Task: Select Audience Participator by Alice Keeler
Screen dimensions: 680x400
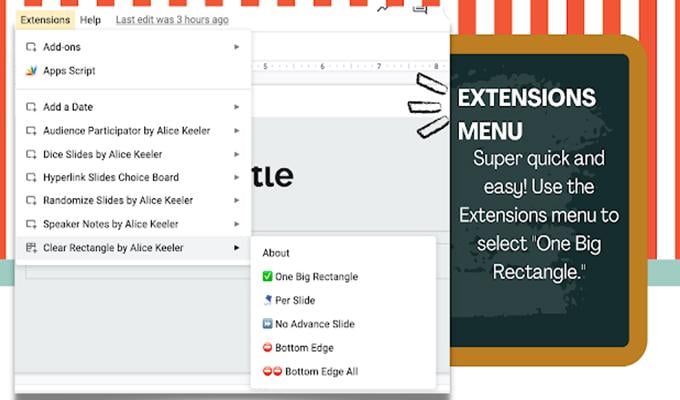Action: pos(133,131)
